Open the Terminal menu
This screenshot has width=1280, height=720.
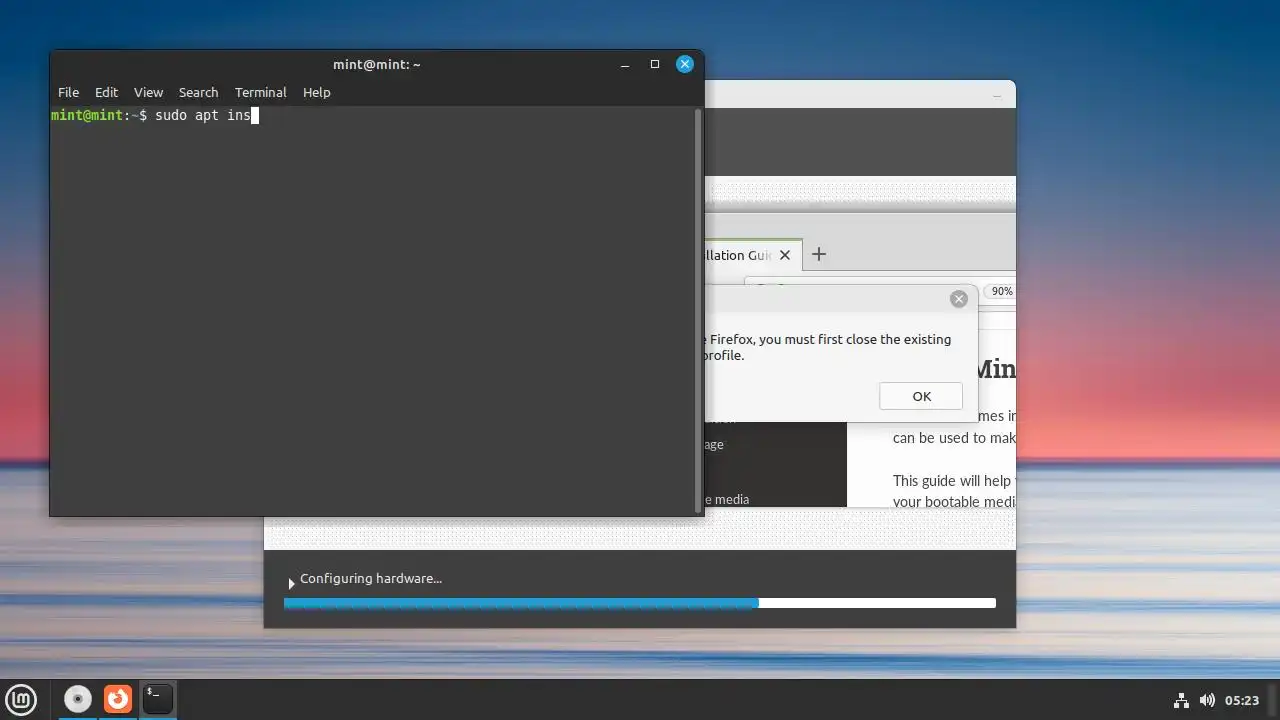pyautogui.click(x=260, y=92)
